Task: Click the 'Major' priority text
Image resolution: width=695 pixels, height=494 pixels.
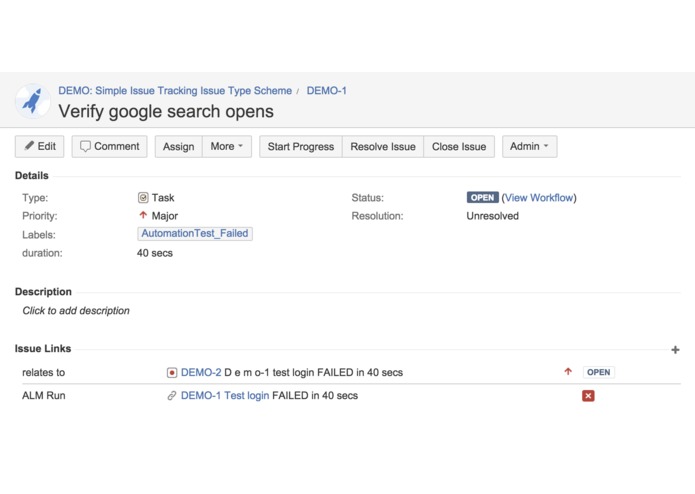Action: [x=164, y=216]
